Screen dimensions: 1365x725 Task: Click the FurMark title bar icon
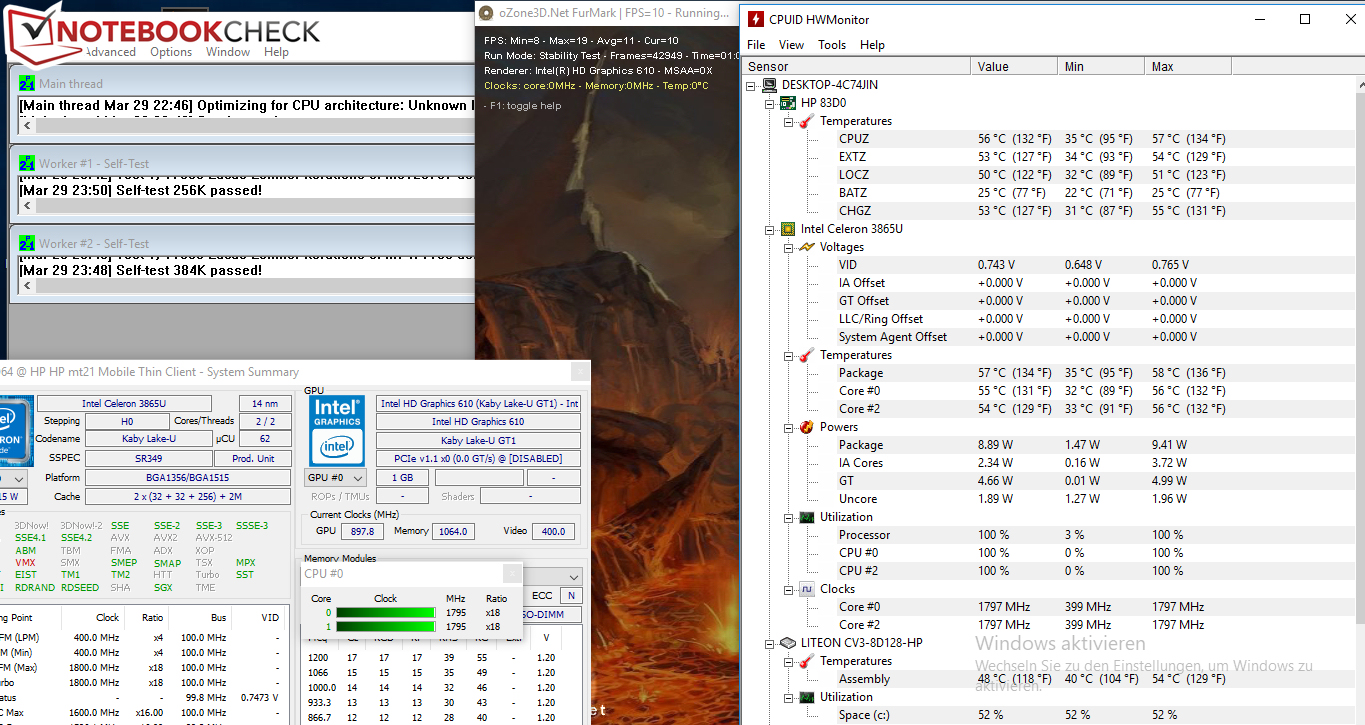[x=486, y=13]
